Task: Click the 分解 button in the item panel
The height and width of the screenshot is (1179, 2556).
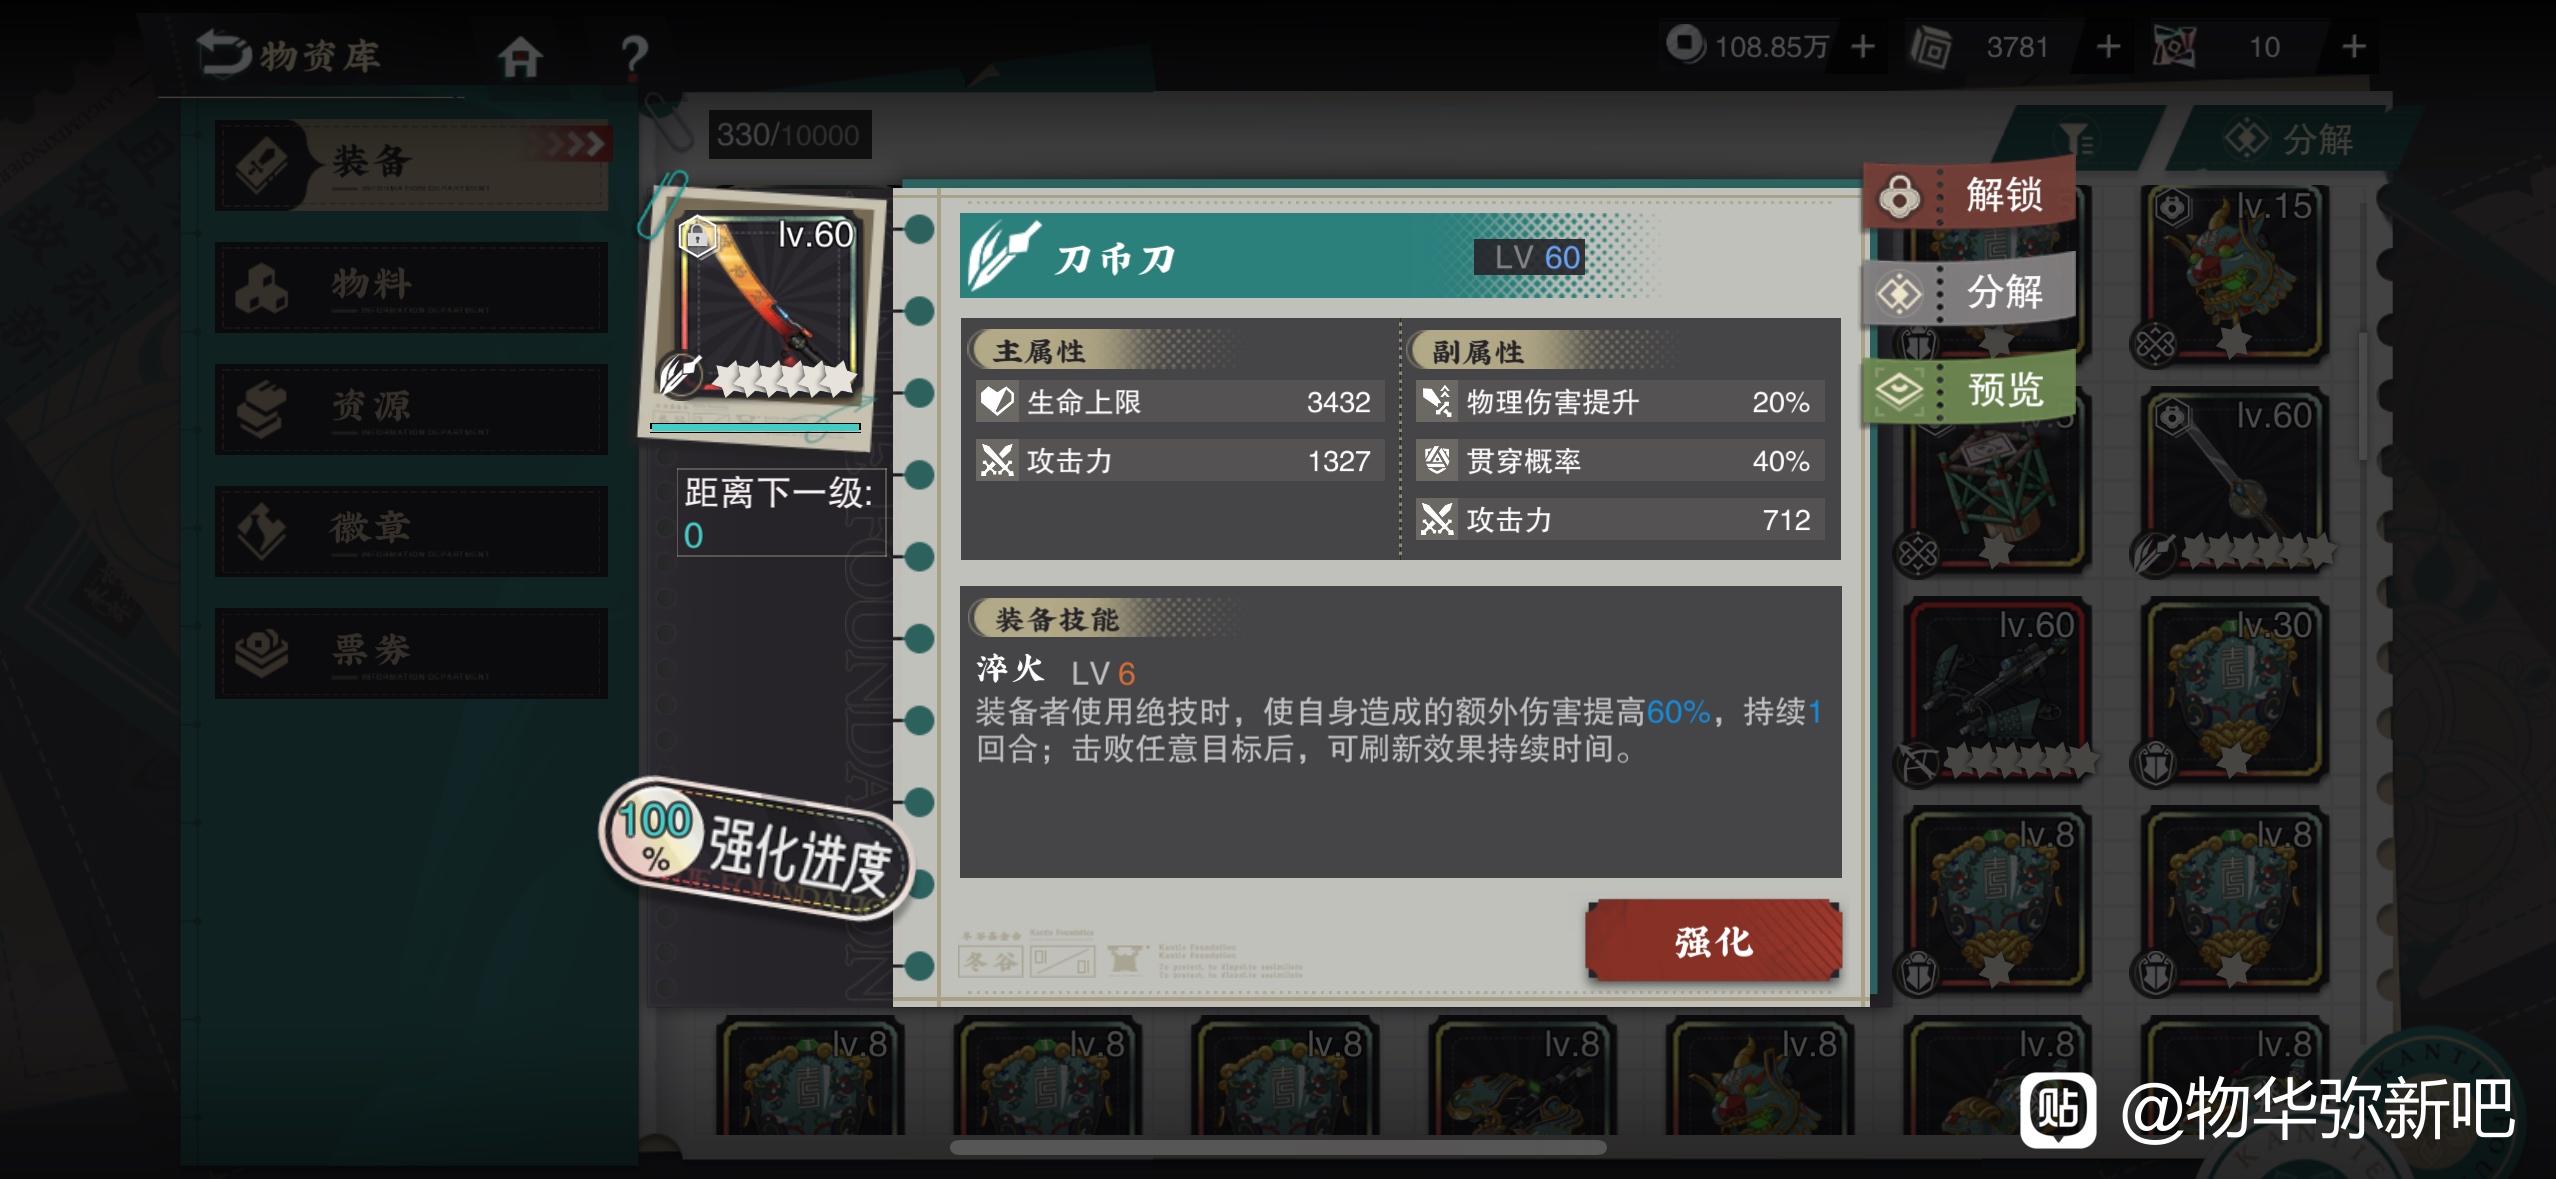Action: coord(1968,291)
